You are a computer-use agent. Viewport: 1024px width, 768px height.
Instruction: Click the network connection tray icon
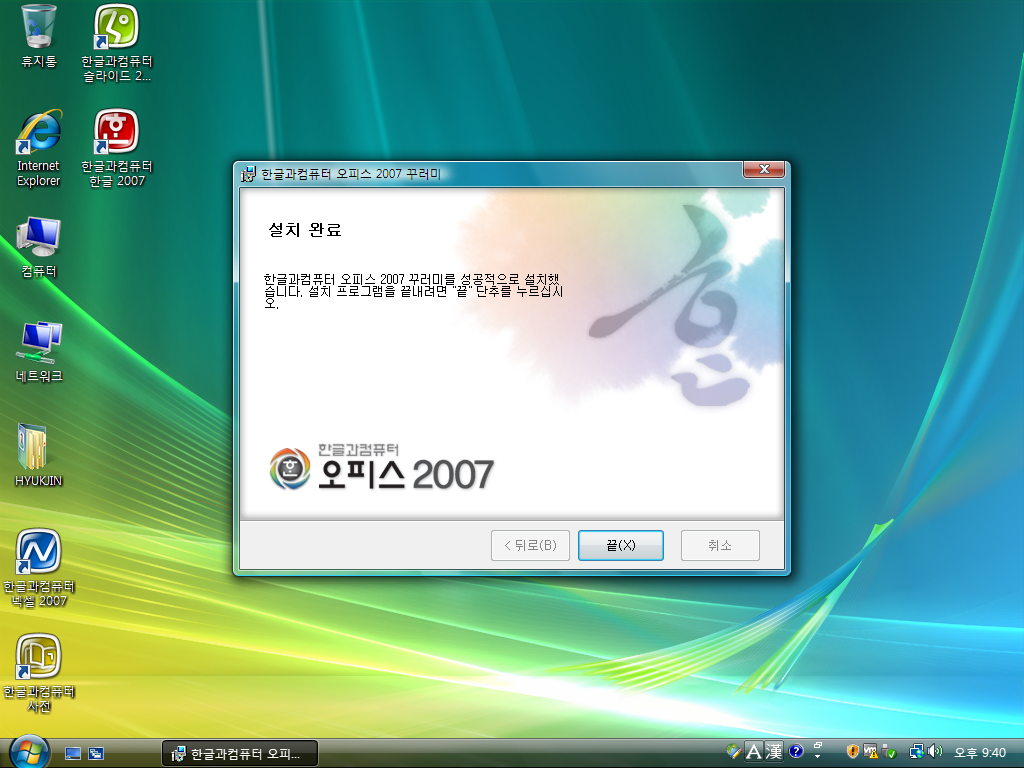pyautogui.click(x=917, y=752)
